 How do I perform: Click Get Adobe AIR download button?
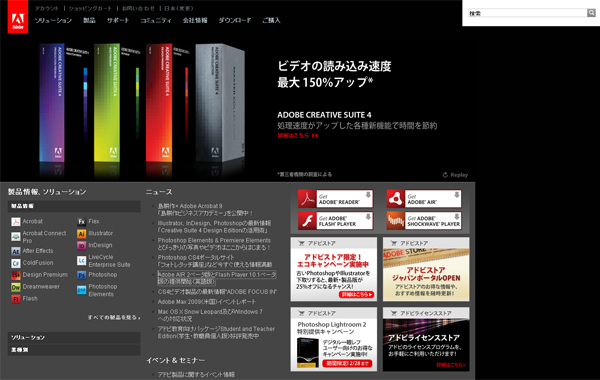click(x=424, y=199)
